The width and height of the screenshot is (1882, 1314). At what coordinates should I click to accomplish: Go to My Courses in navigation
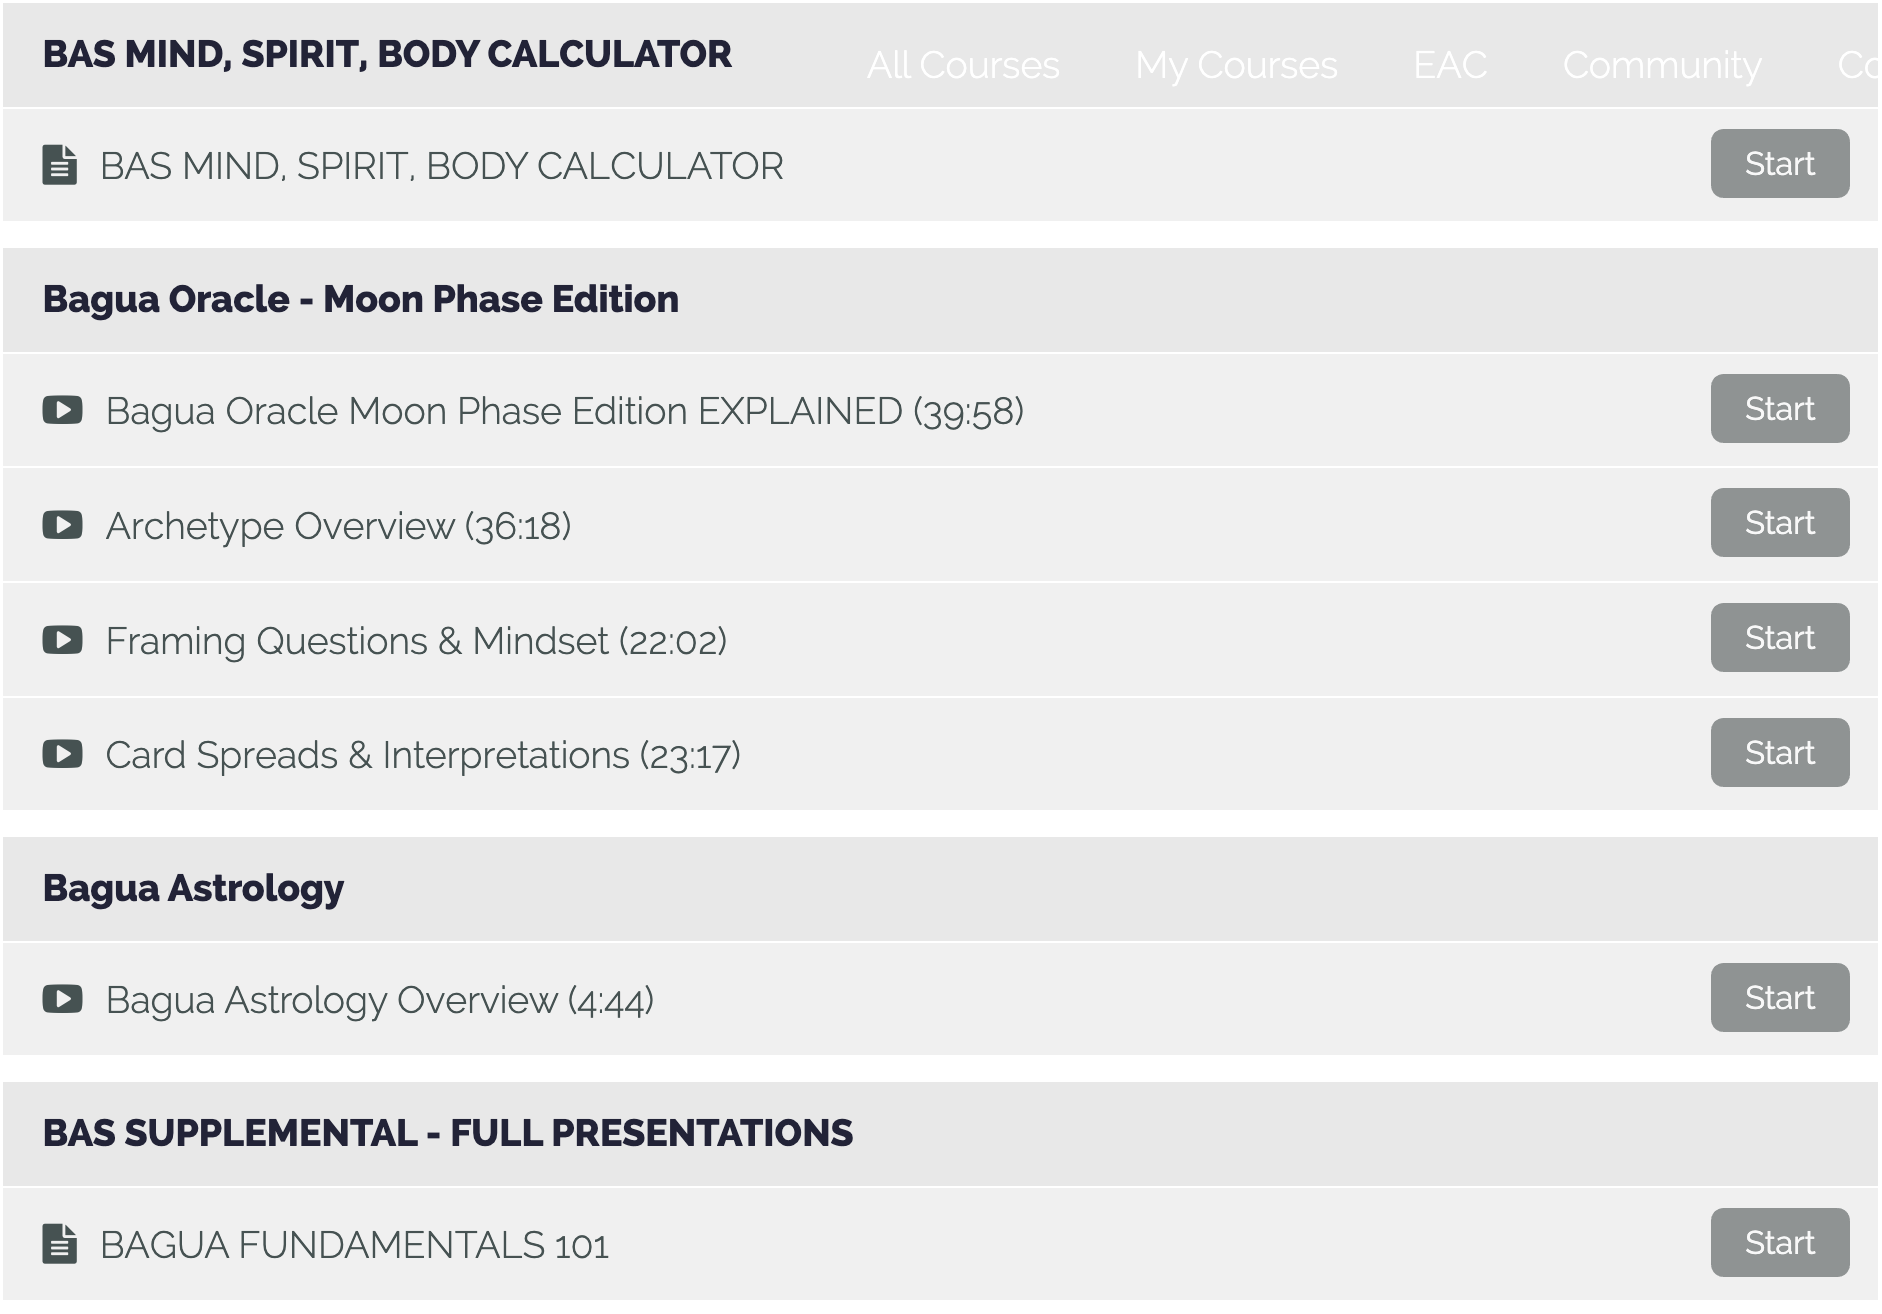1236,66
